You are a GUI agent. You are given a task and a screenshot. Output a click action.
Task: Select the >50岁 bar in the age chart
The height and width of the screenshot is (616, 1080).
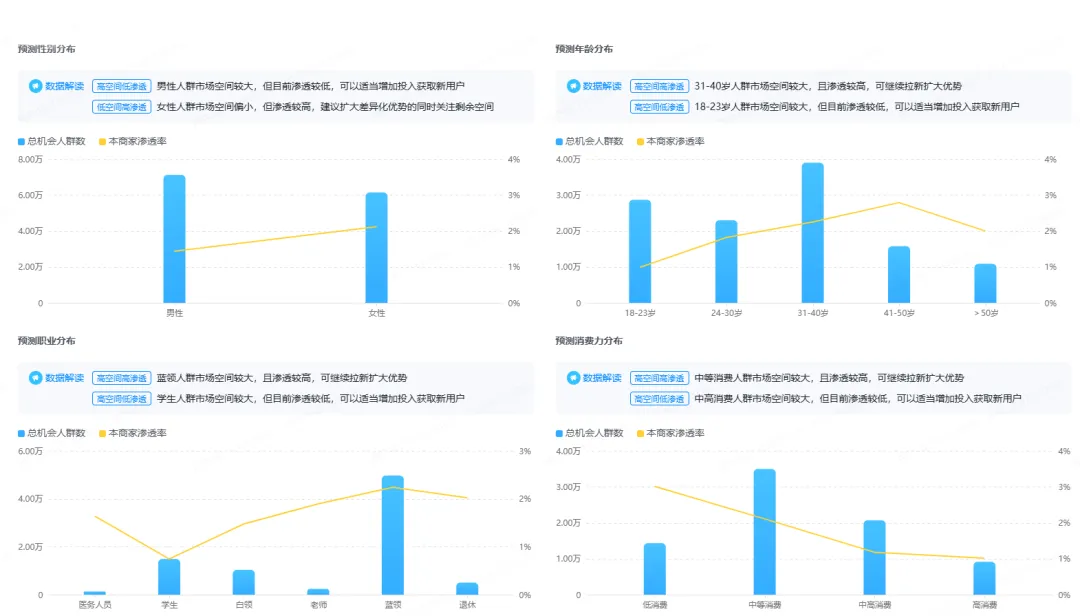click(985, 283)
